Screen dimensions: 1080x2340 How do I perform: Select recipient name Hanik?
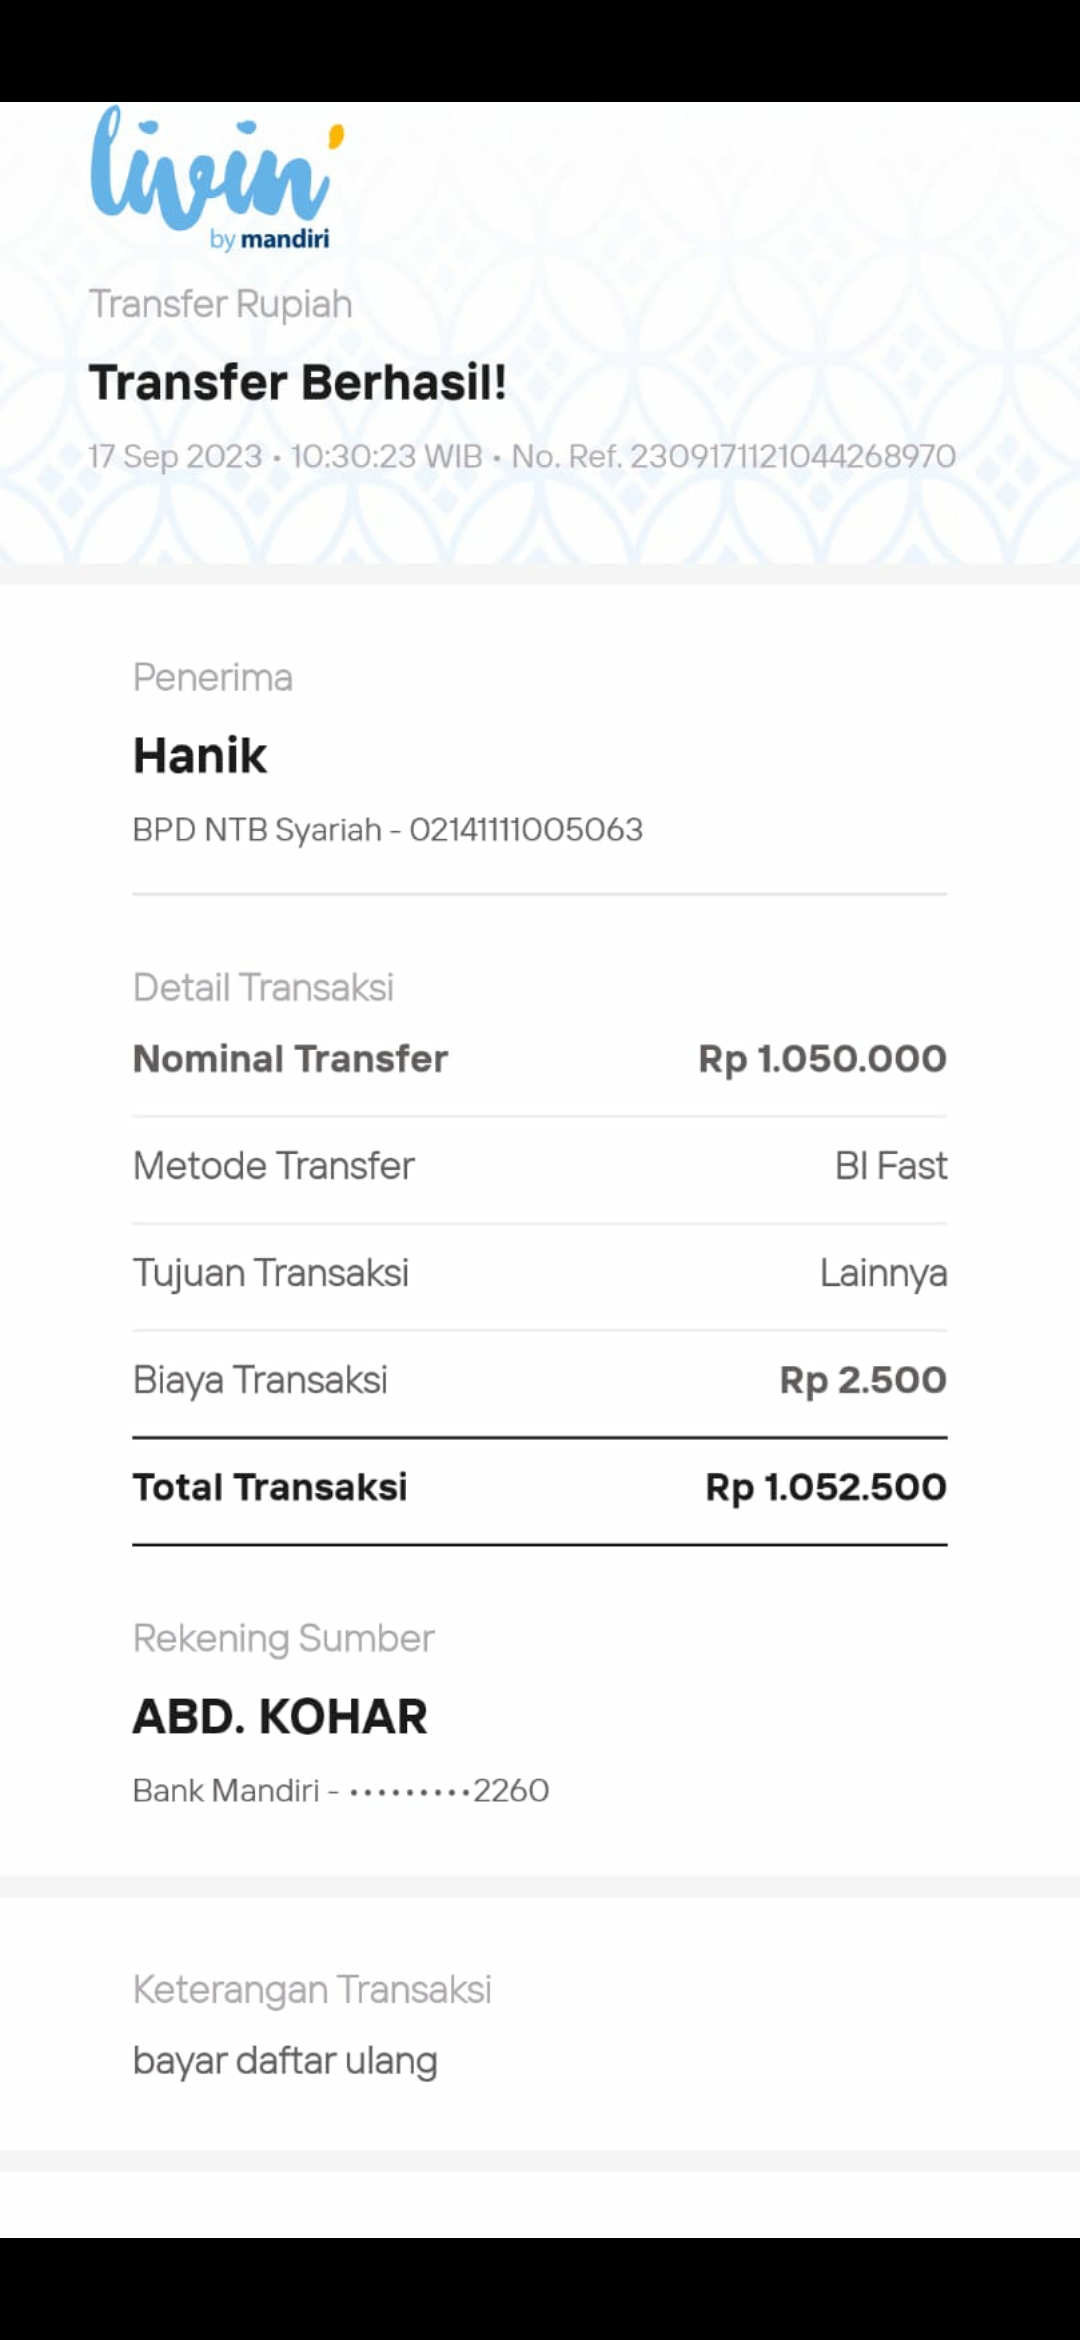(200, 755)
